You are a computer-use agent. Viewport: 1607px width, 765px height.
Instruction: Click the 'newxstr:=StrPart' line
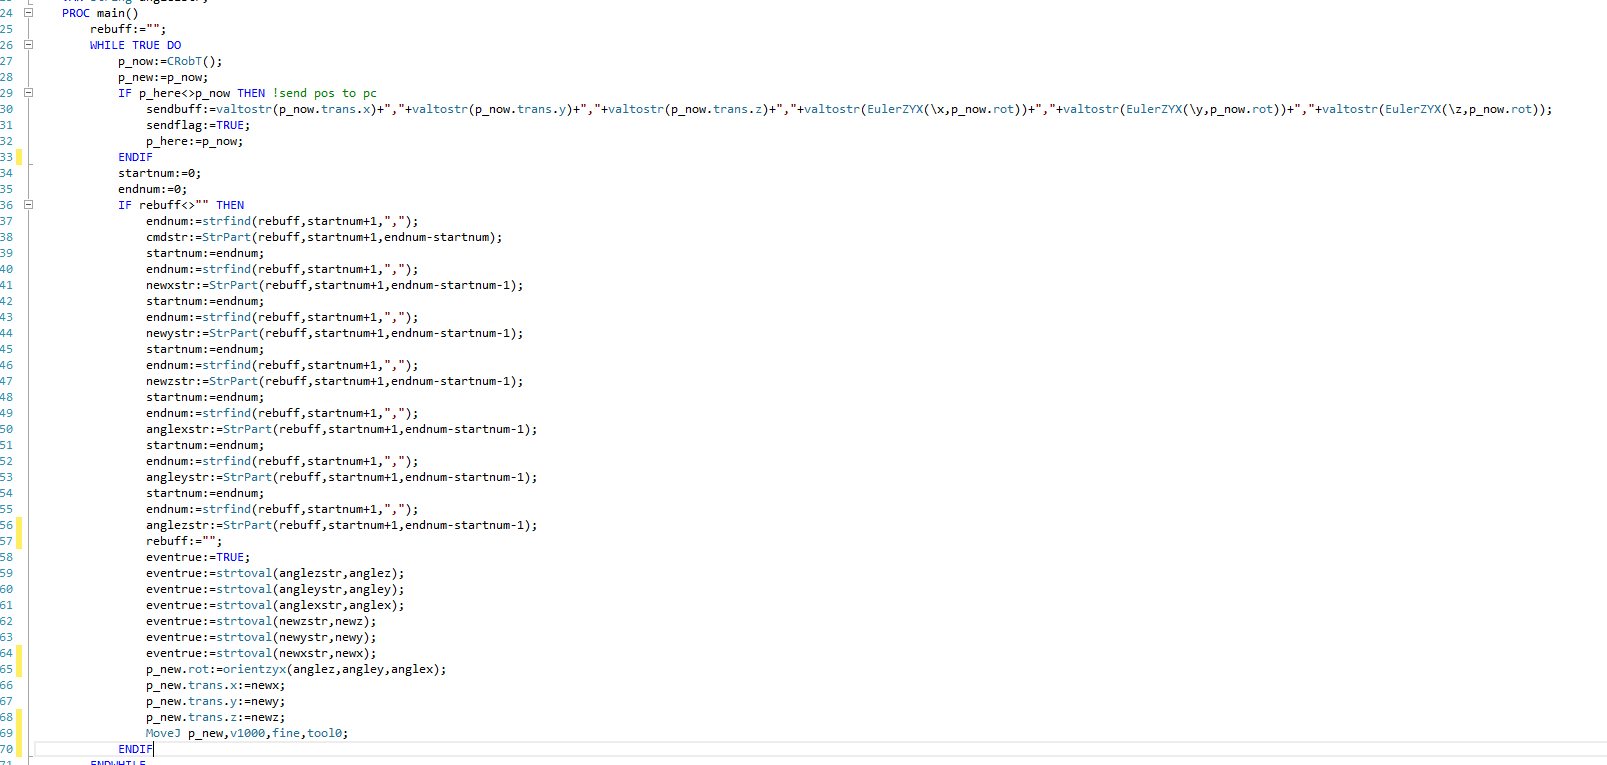pyautogui.click(x=335, y=285)
